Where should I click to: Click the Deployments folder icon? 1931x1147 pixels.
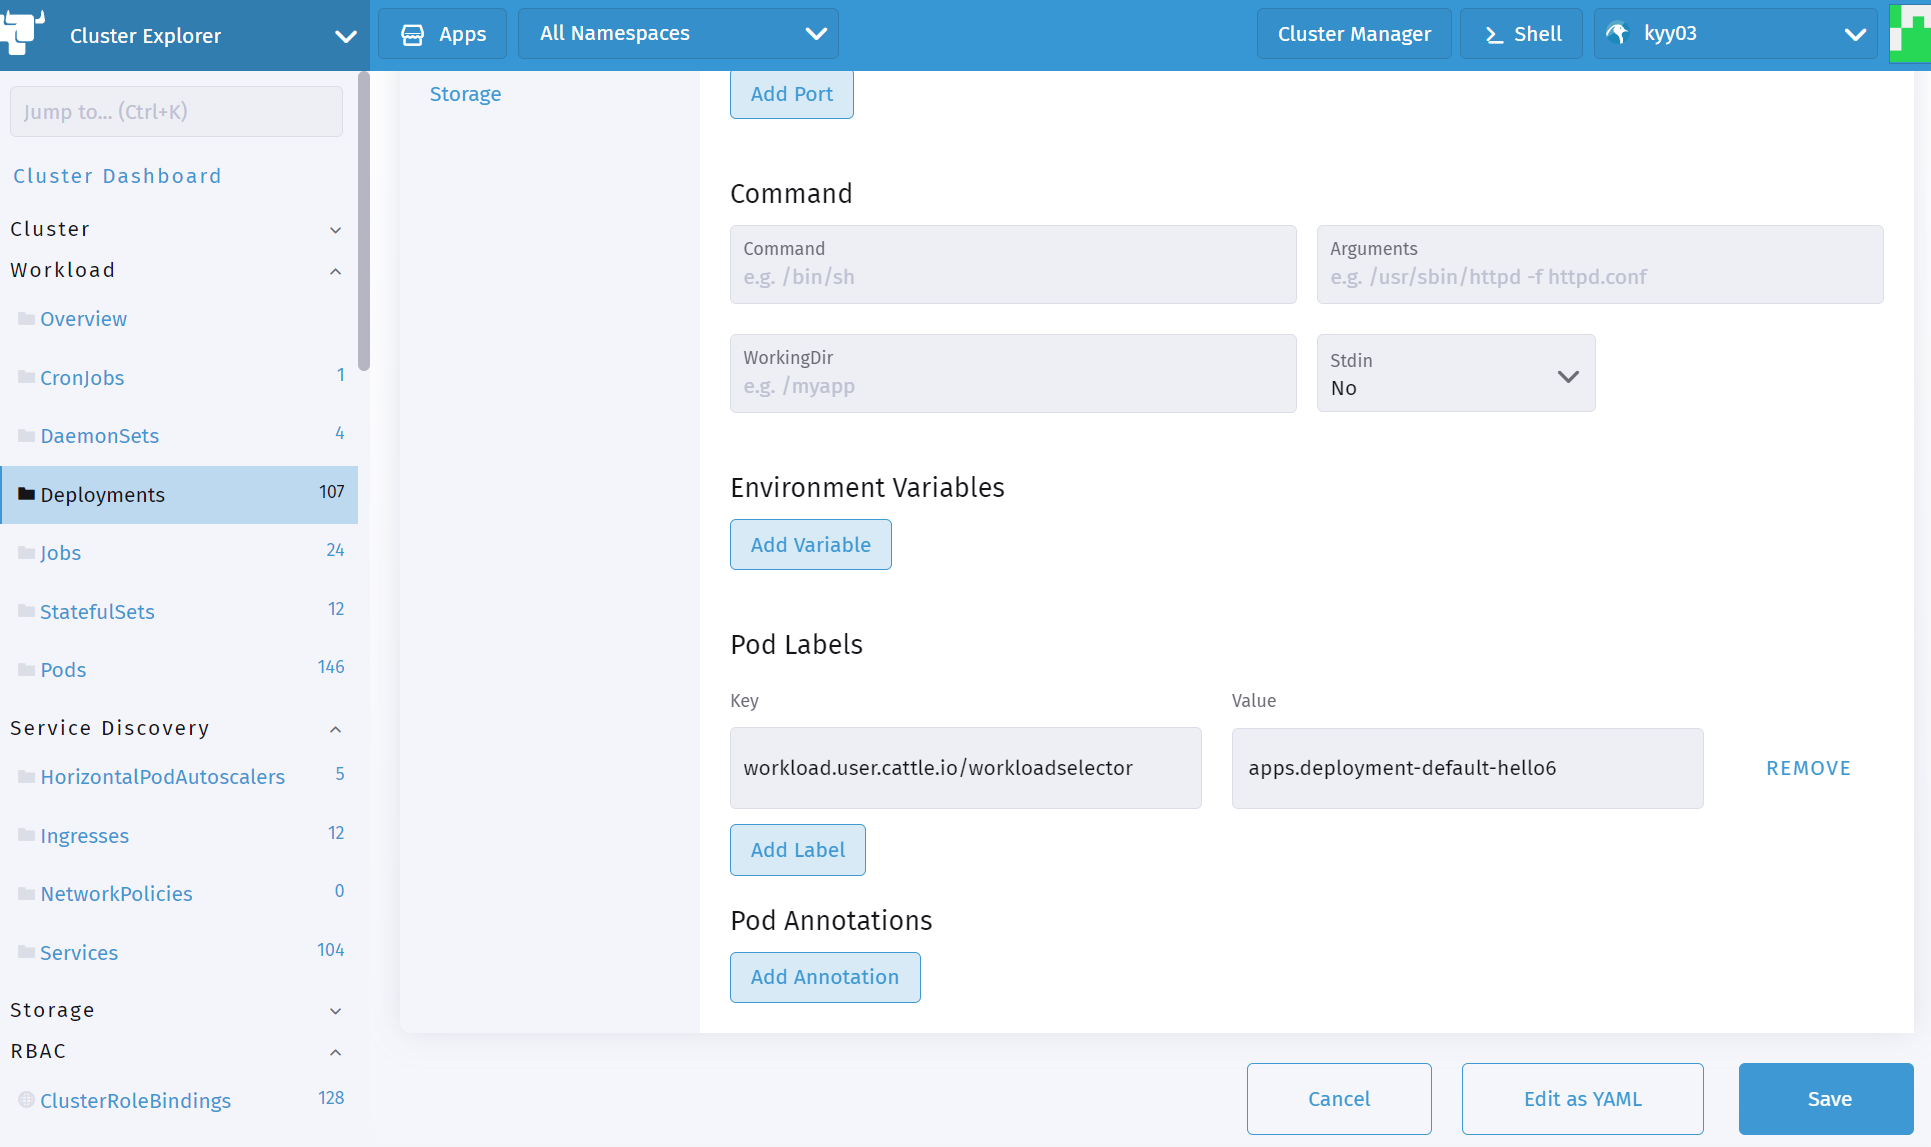(x=27, y=494)
